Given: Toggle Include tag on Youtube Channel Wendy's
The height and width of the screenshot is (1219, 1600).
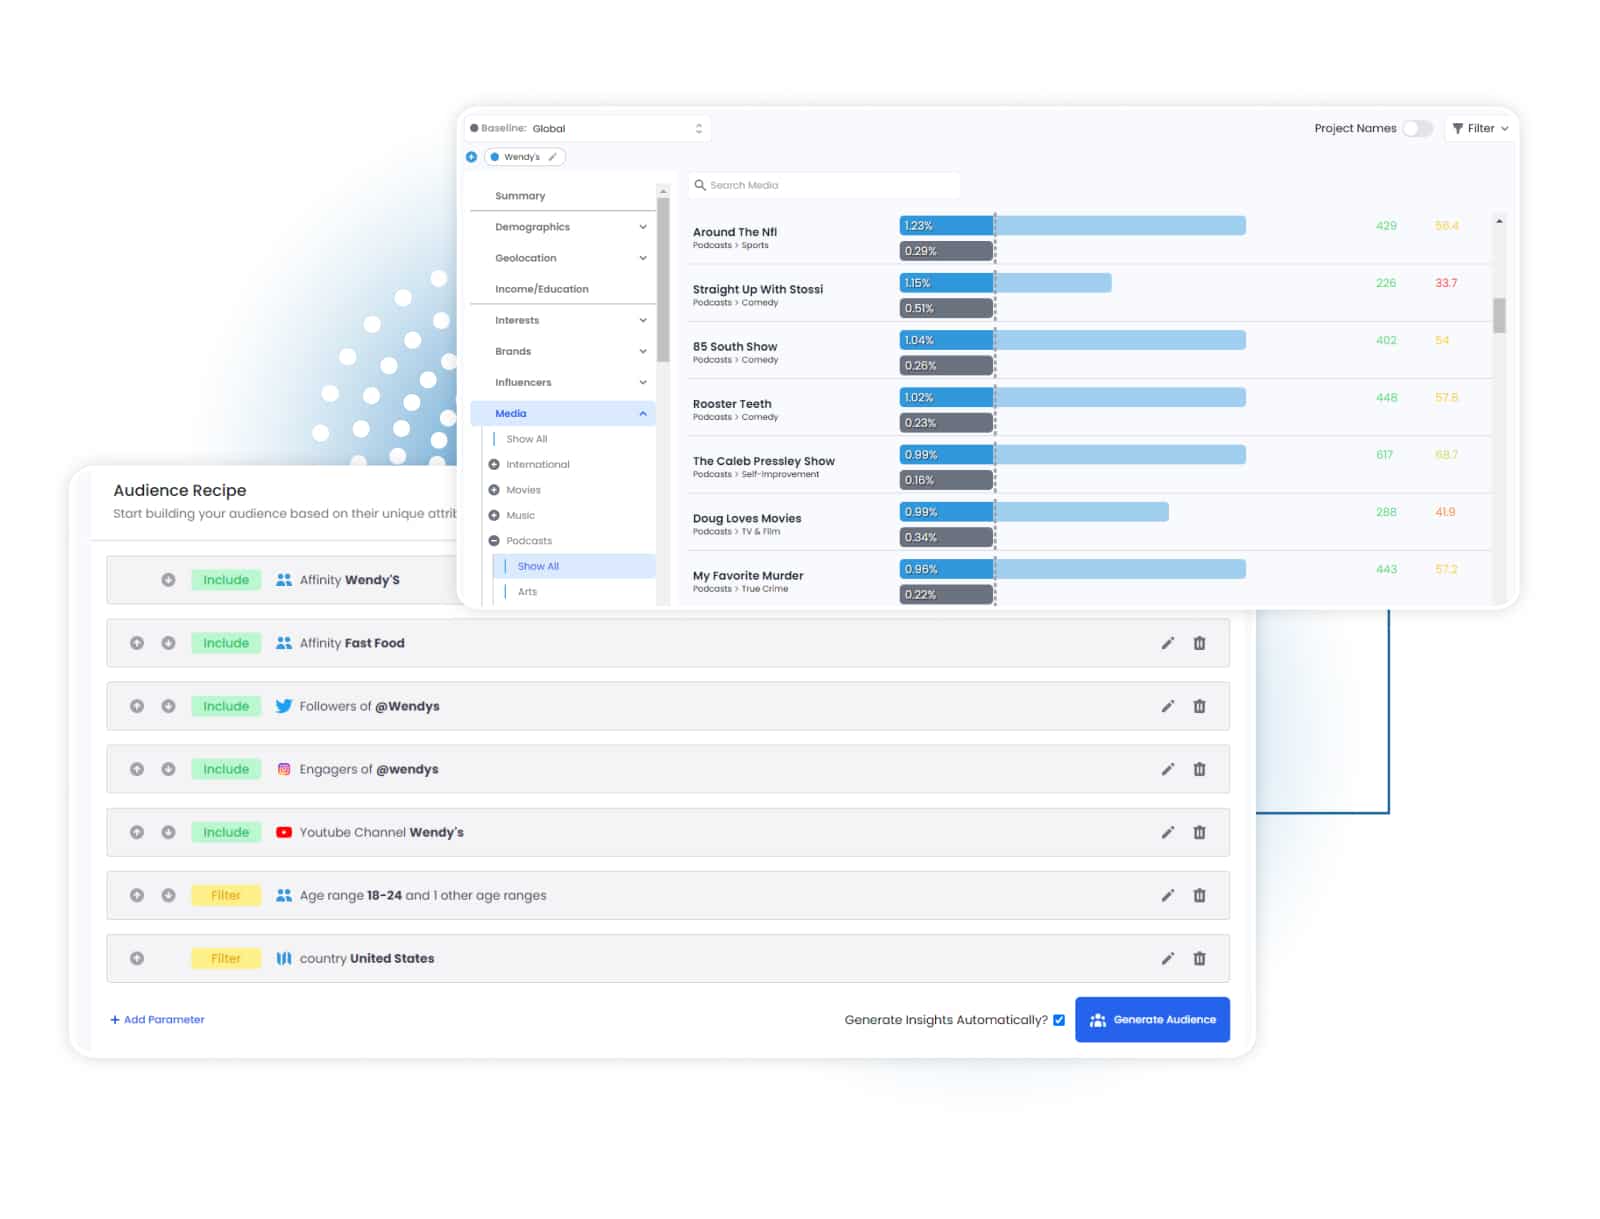Looking at the screenshot, I should tap(226, 832).
